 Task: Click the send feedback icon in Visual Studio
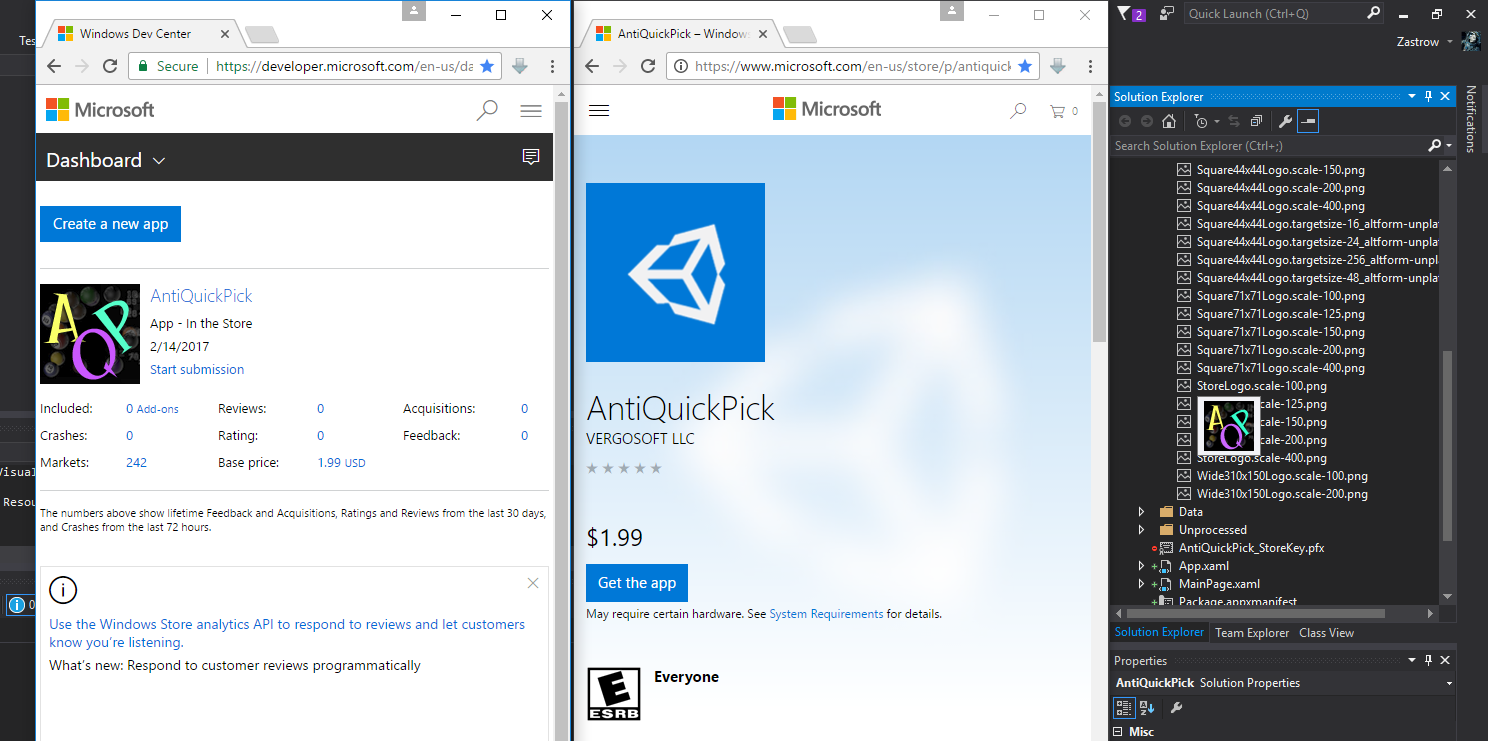(x=1167, y=14)
